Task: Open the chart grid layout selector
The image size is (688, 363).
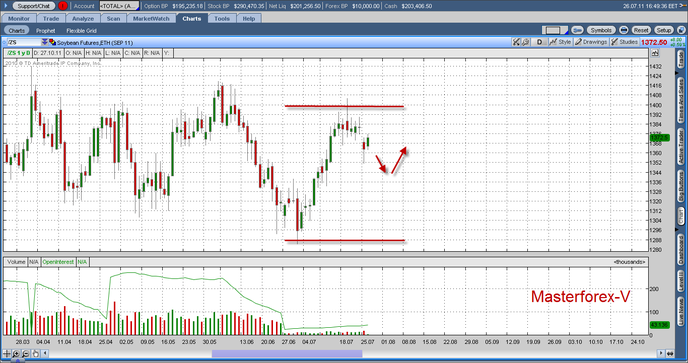Action: pos(555,30)
